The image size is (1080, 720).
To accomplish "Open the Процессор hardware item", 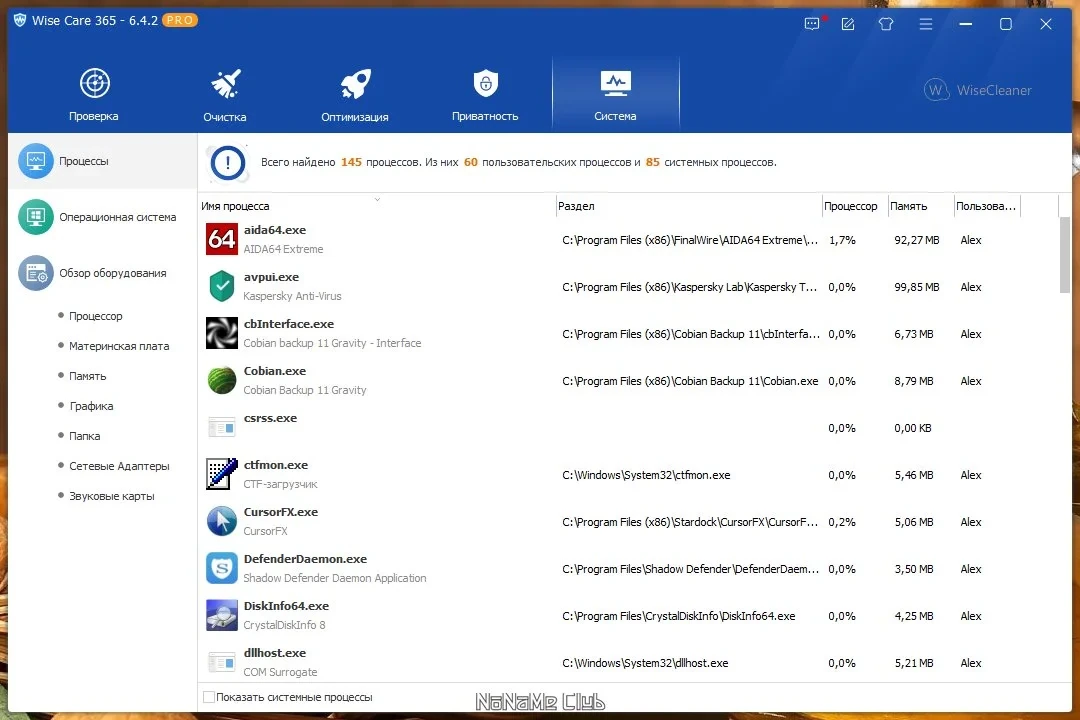I will click(x=96, y=316).
